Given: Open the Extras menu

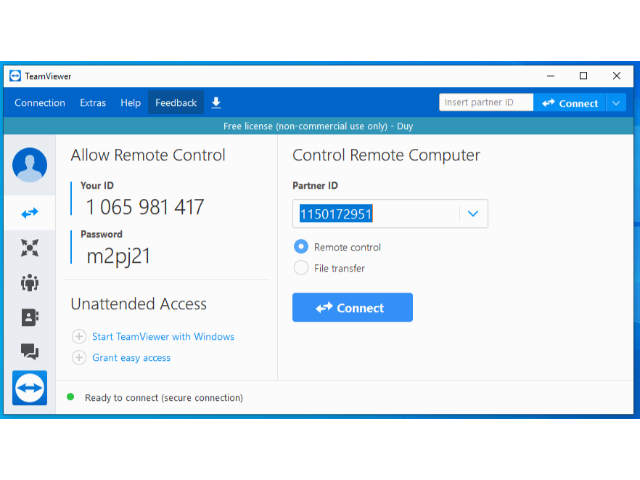Looking at the screenshot, I should (x=93, y=103).
